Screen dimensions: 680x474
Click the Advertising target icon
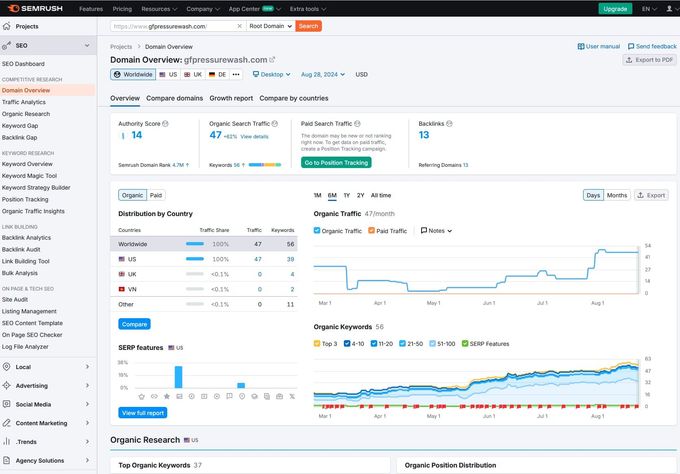click(x=7, y=385)
